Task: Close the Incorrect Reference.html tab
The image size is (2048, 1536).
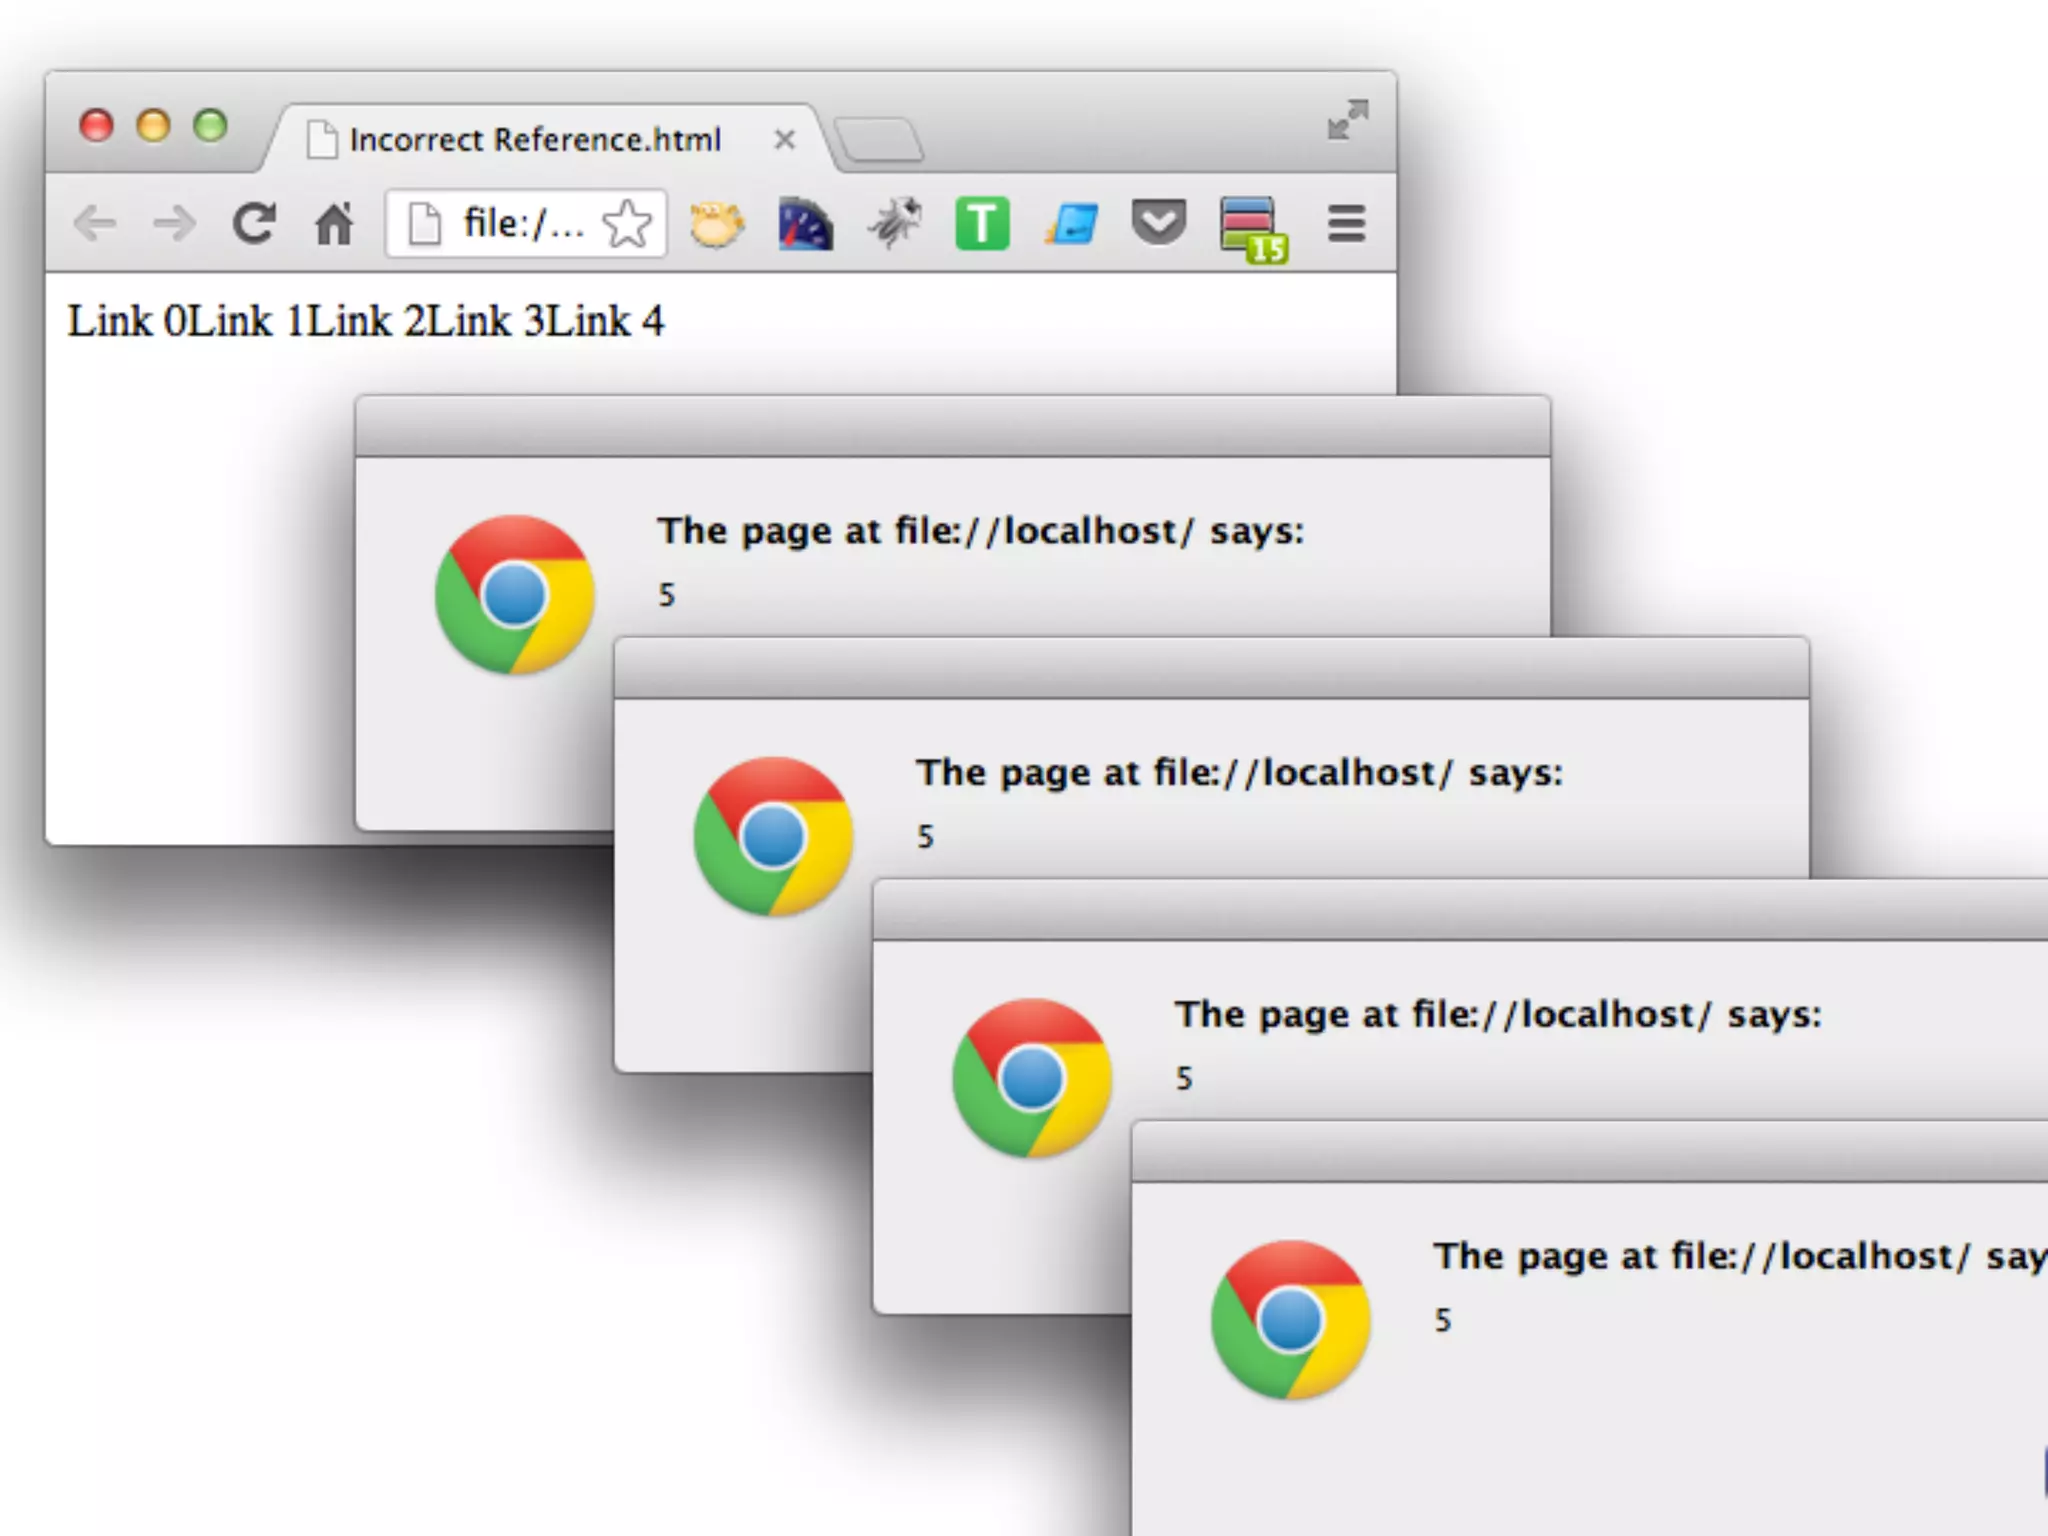Action: (785, 140)
